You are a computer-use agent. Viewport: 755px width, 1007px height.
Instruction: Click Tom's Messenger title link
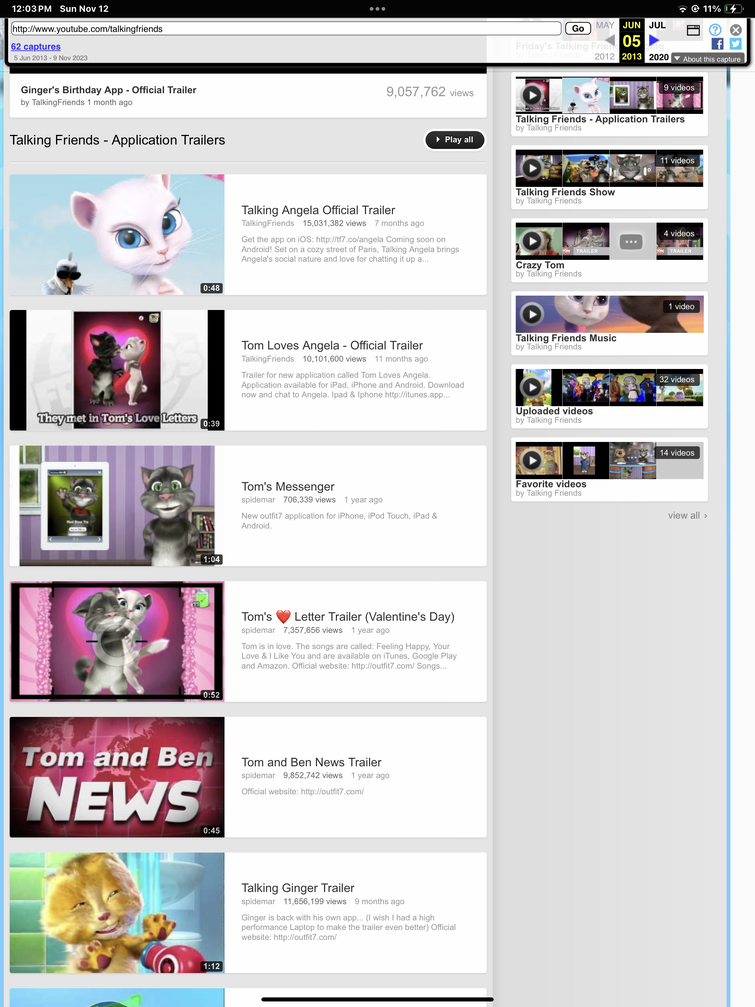[288, 487]
